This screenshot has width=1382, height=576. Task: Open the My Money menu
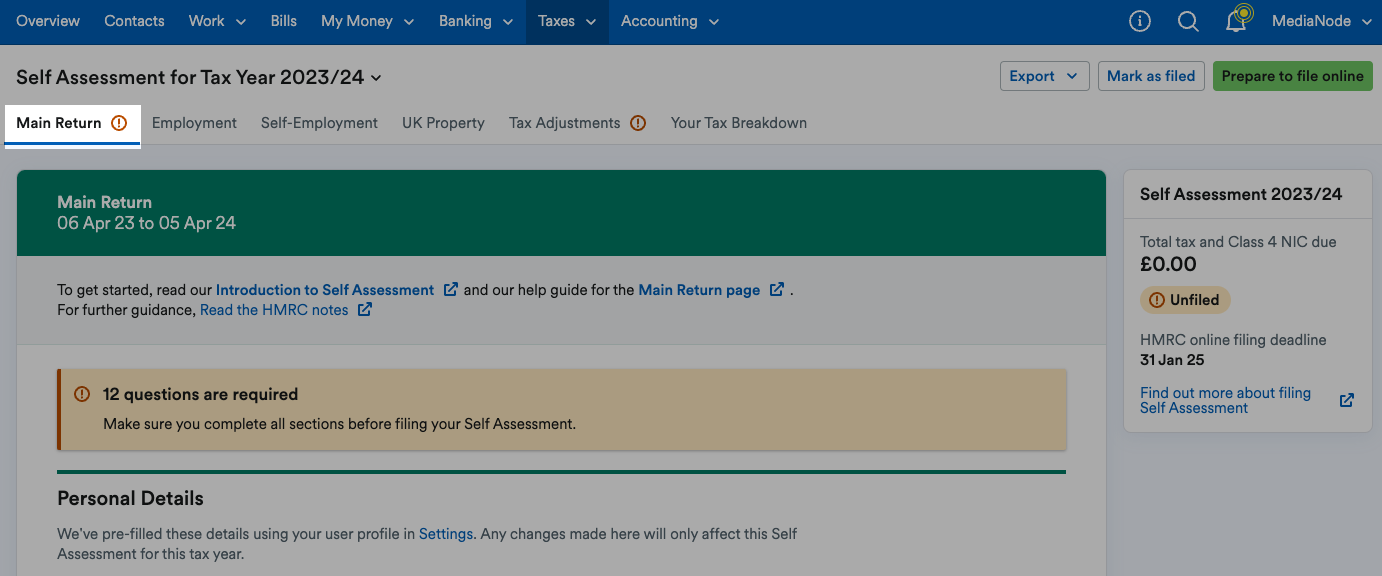[367, 21]
